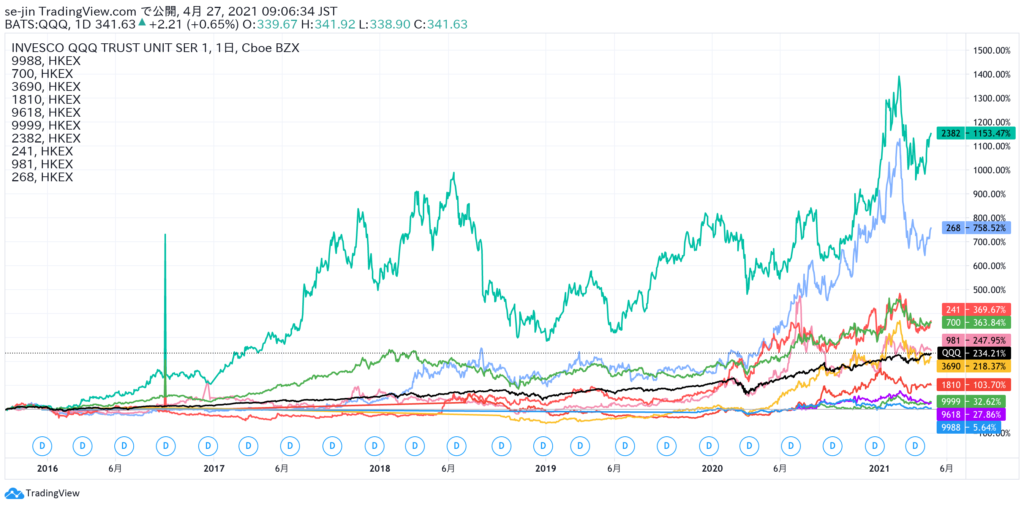Click the 2016 time axis label
This screenshot has width=1024, height=507.
coord(48,468)
